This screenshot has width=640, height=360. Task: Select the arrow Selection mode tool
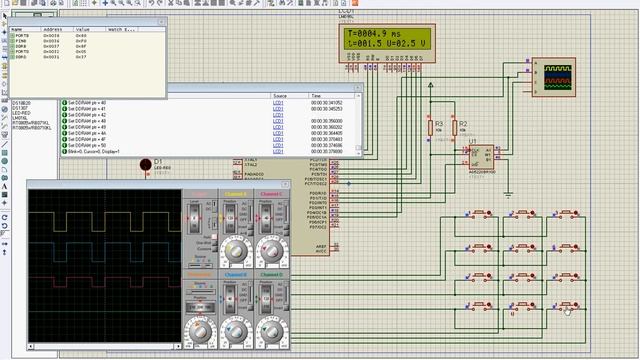coord(4,16)
